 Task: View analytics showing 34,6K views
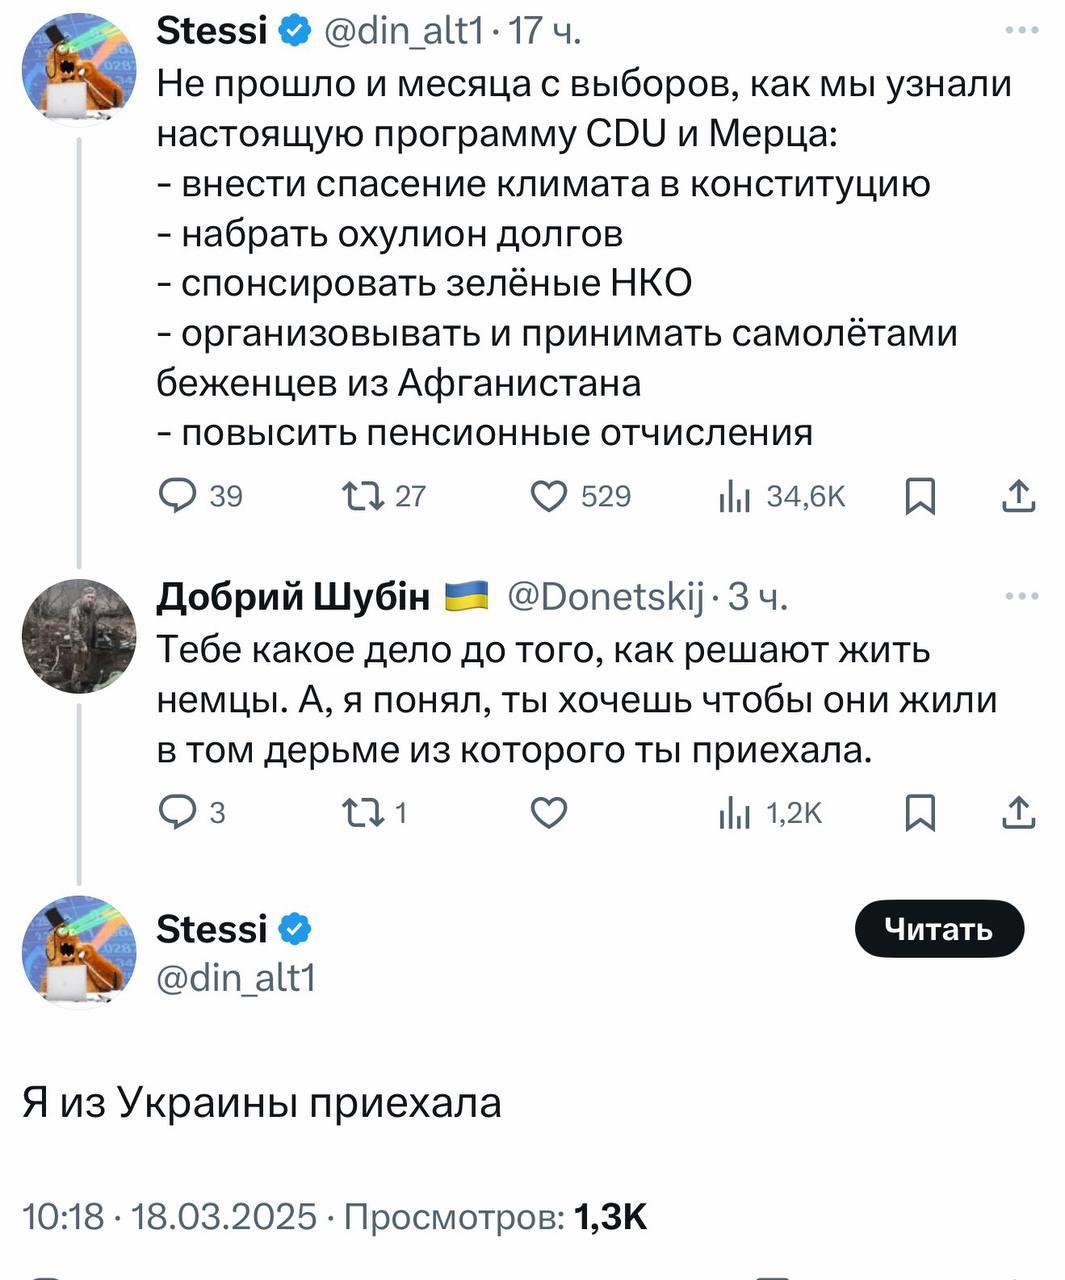pos(734,496)
